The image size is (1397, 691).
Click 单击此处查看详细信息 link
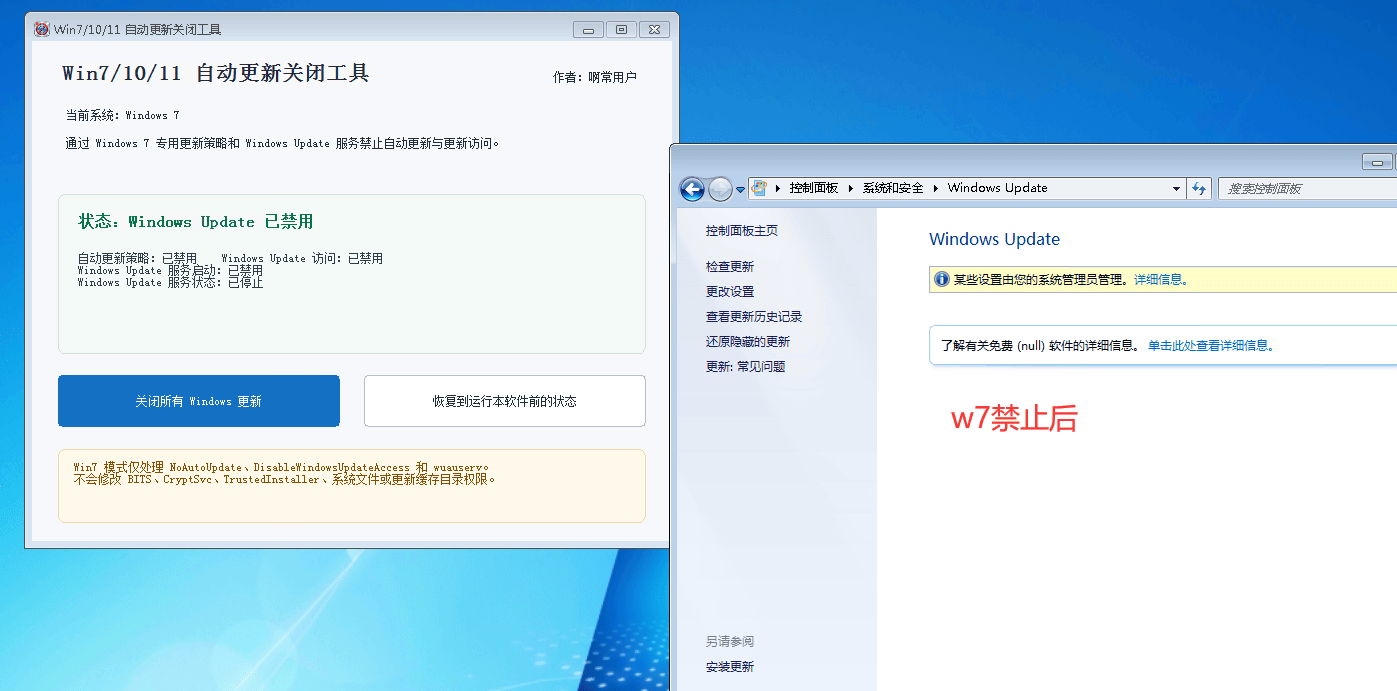coord(1211,346)
